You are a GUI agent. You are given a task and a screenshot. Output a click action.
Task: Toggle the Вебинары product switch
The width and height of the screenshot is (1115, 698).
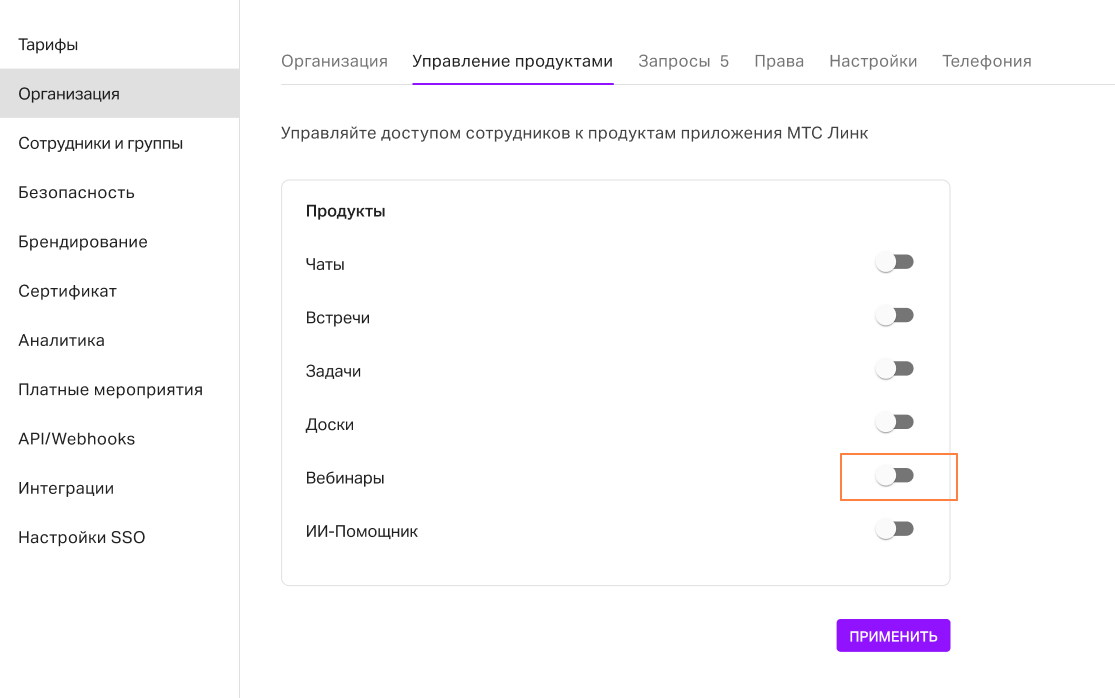click(895, 476)
